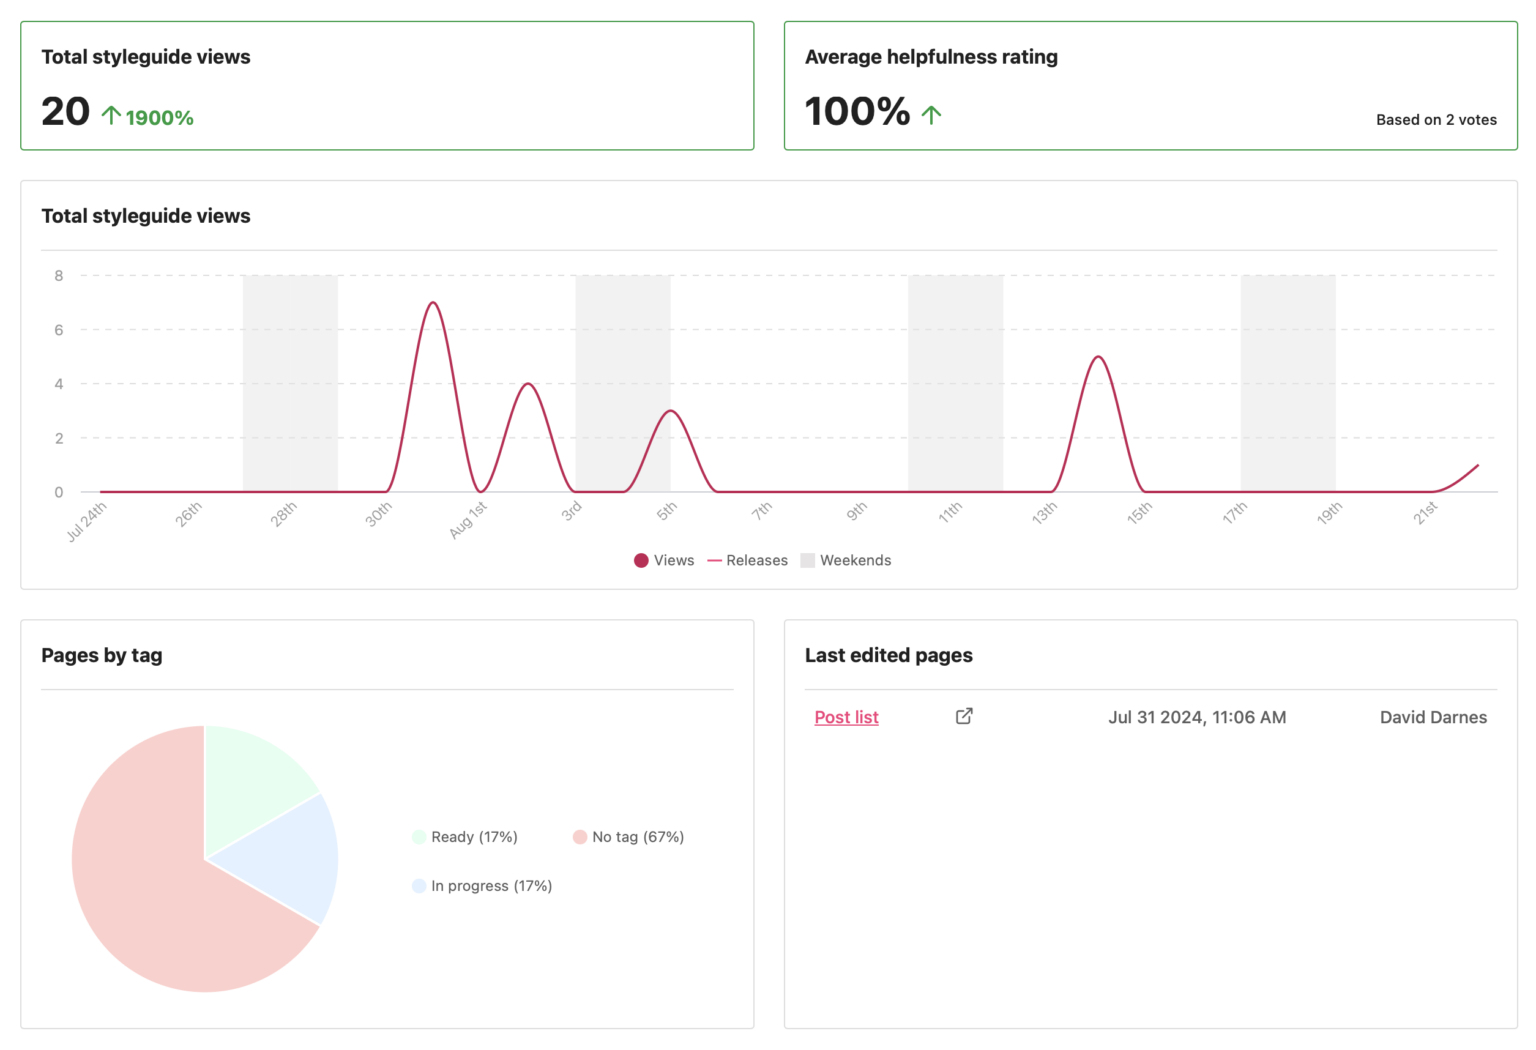The width and height of the screenshot is (1536, 1050).
Task: Click the Total styleguide views card
Action: click(x=387, y=85)
